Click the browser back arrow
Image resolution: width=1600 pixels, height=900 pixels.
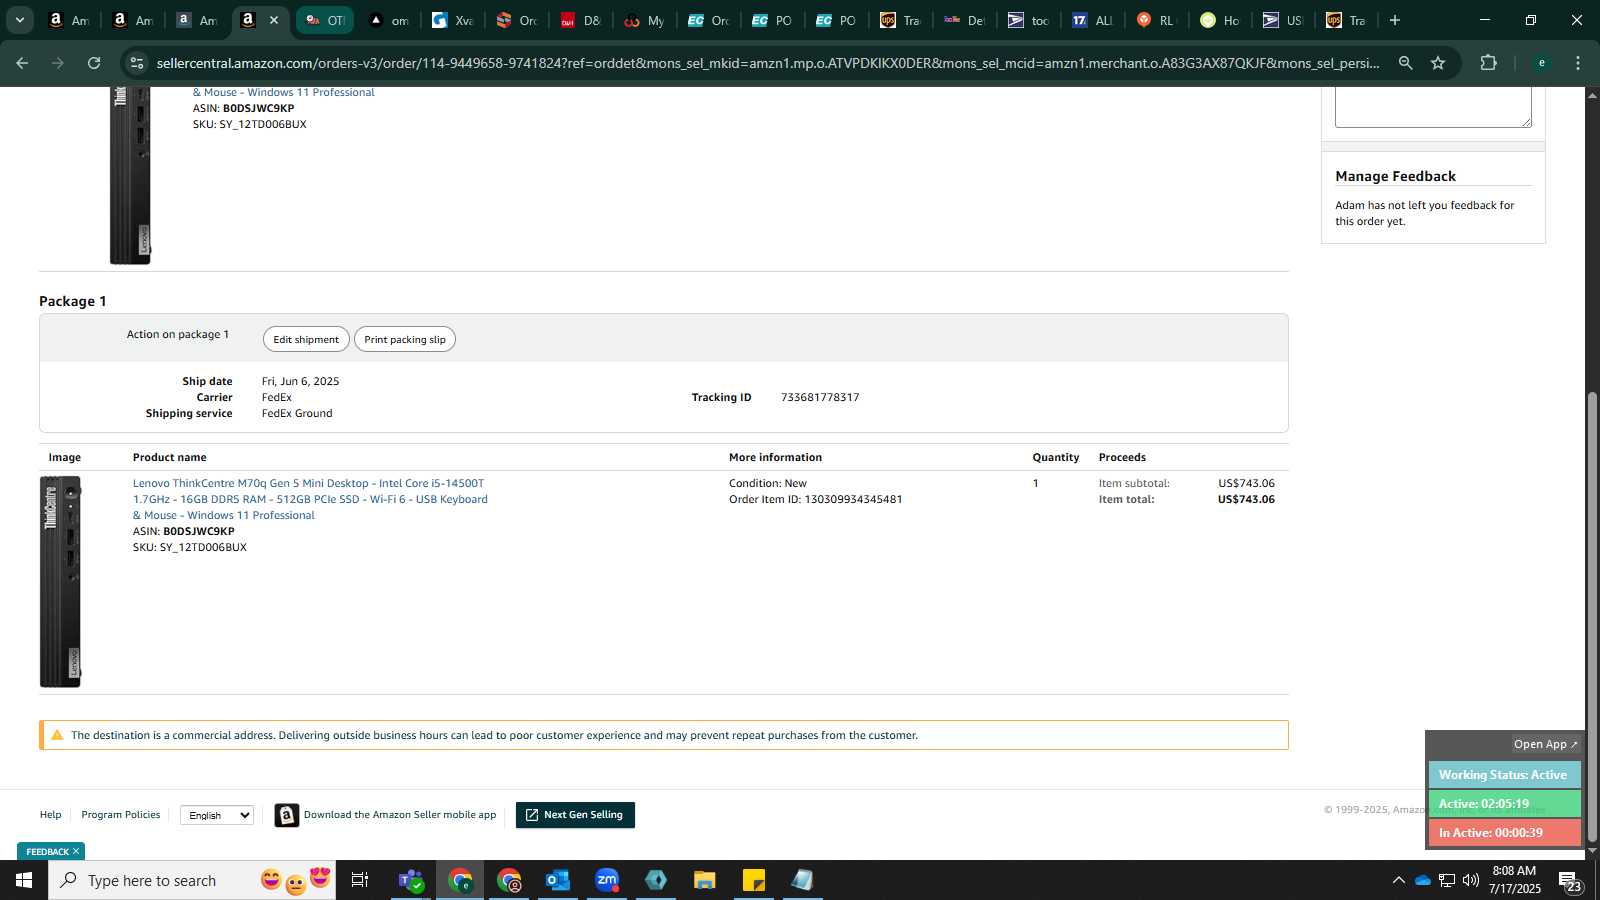tap(22, 63)
